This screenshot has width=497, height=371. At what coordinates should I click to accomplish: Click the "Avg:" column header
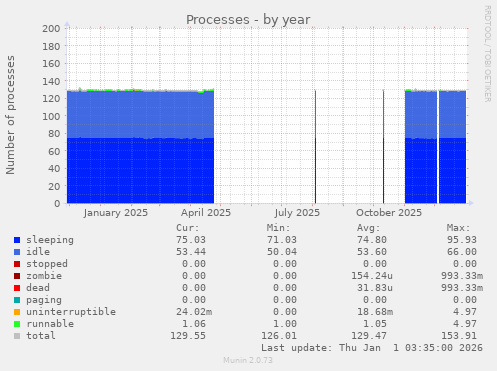click(x=369, y=228)
